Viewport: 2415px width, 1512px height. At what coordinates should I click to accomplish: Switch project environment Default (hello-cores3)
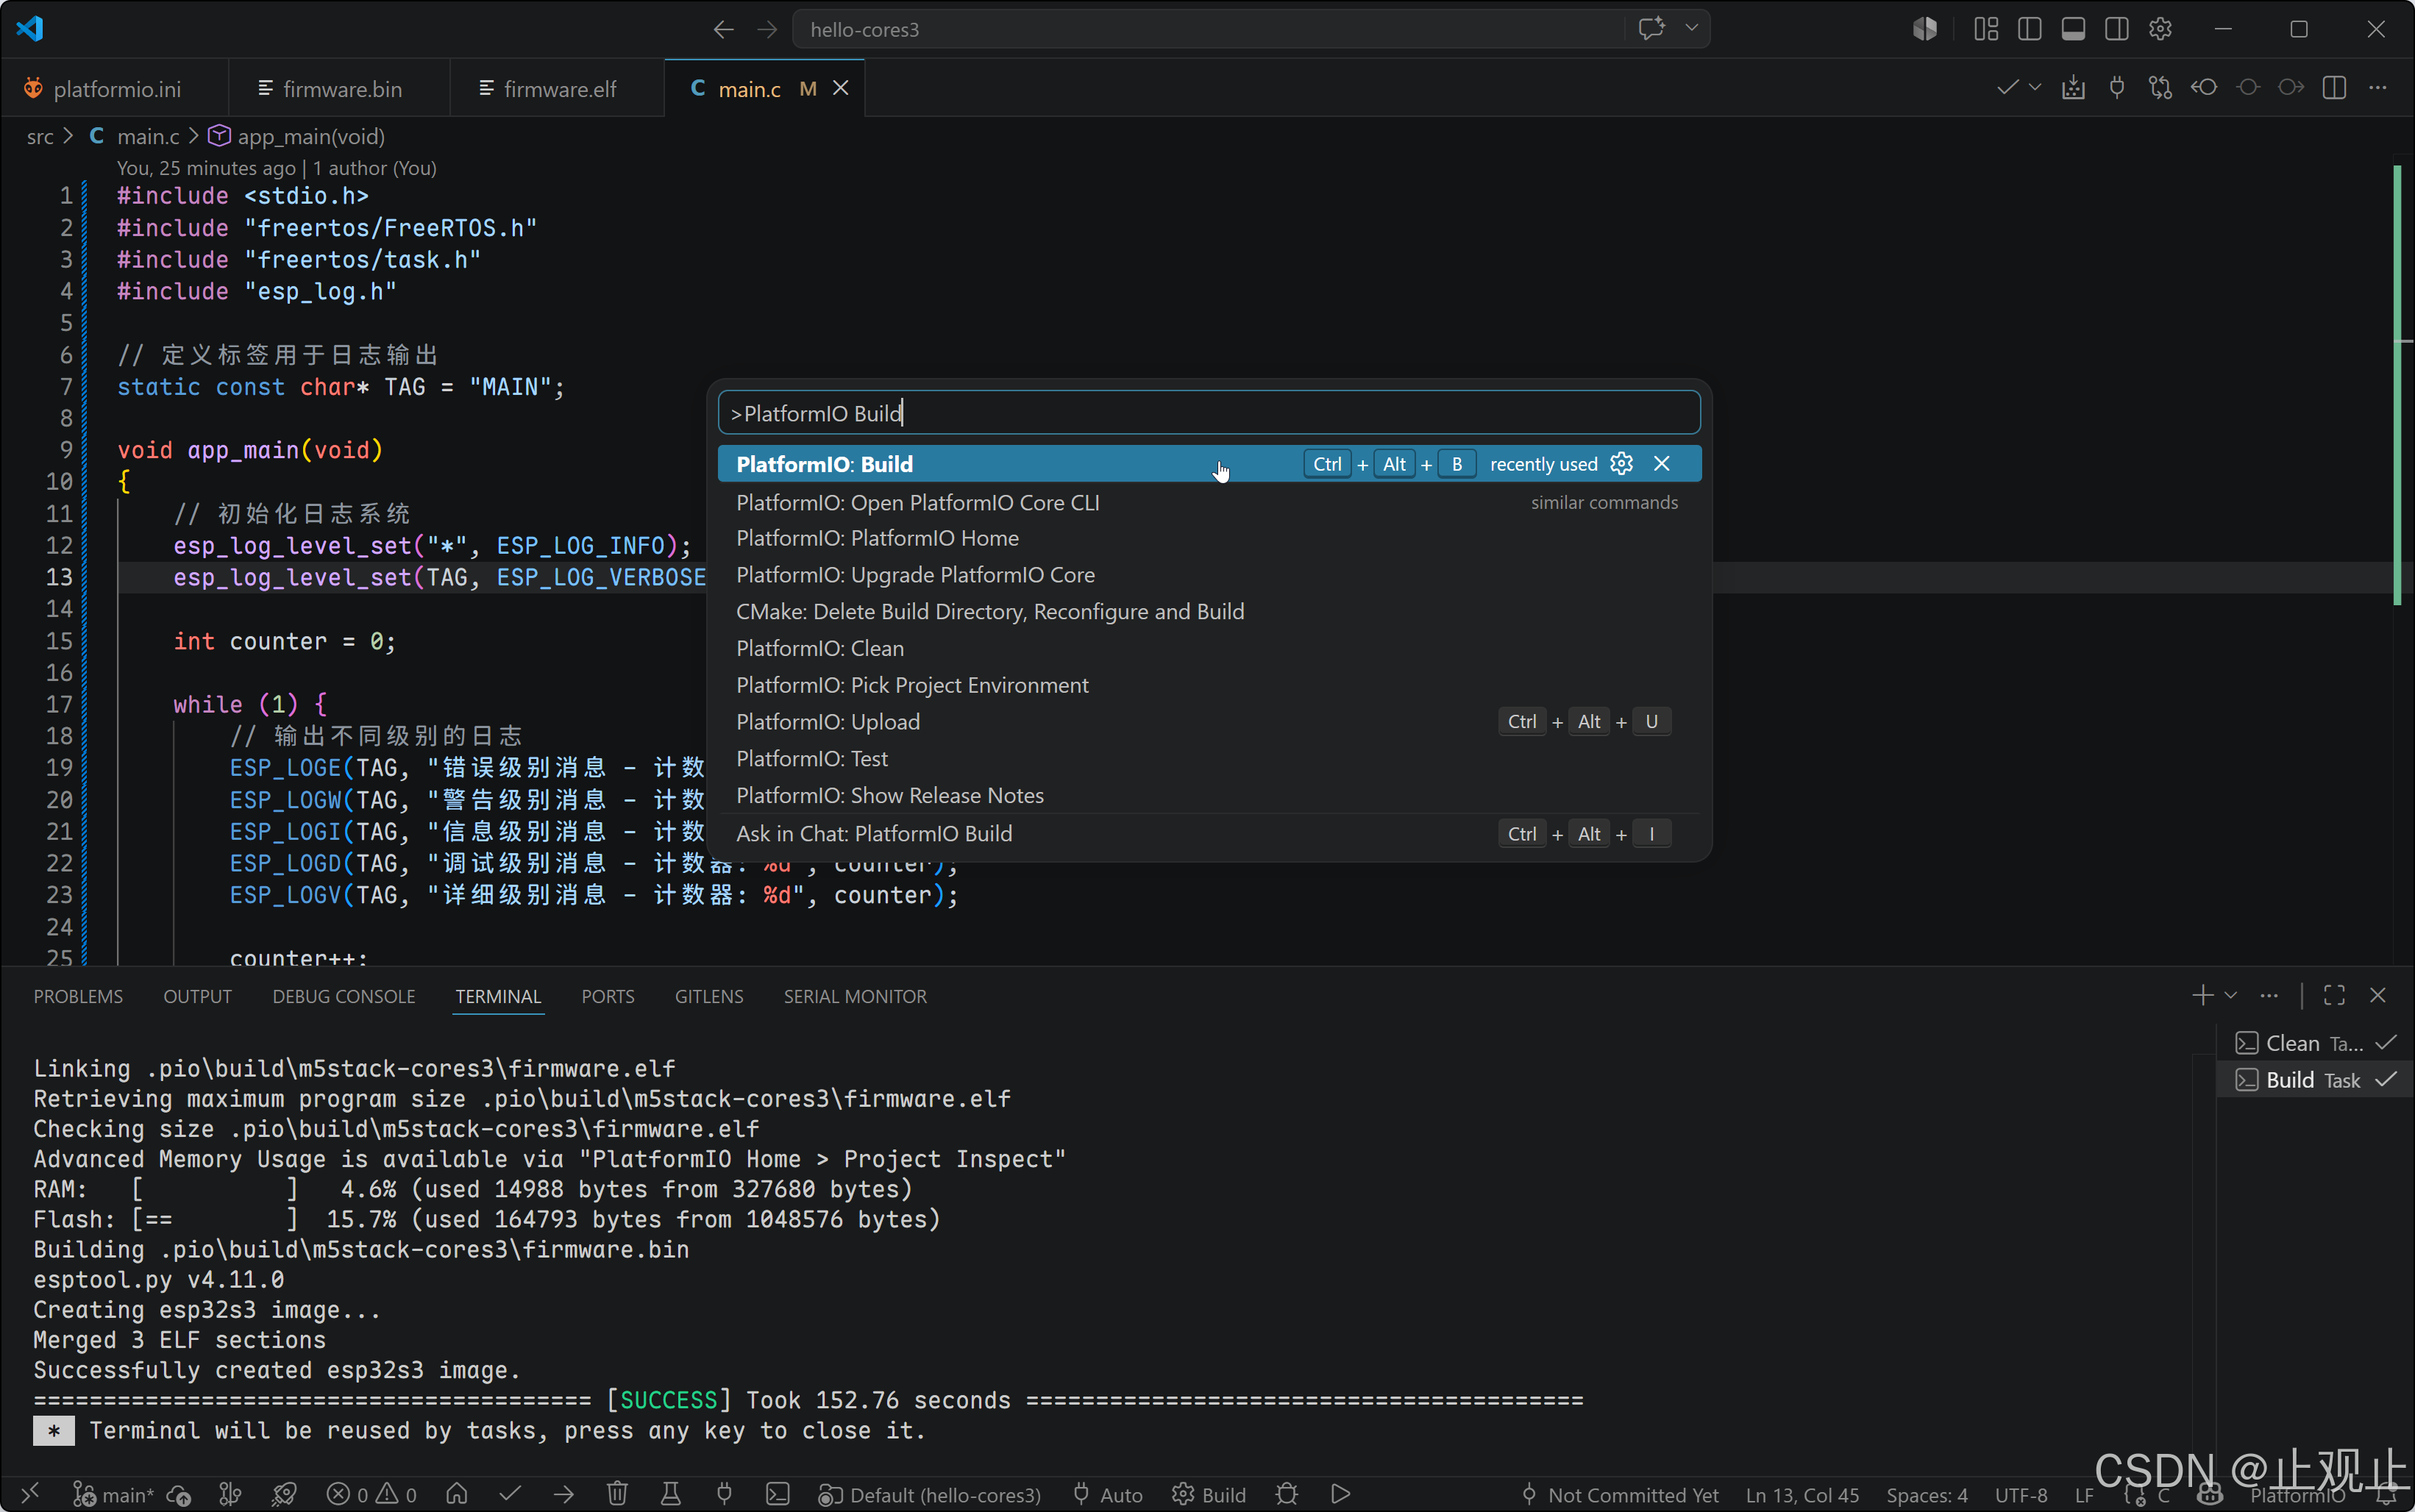(x=930, y=1494)
